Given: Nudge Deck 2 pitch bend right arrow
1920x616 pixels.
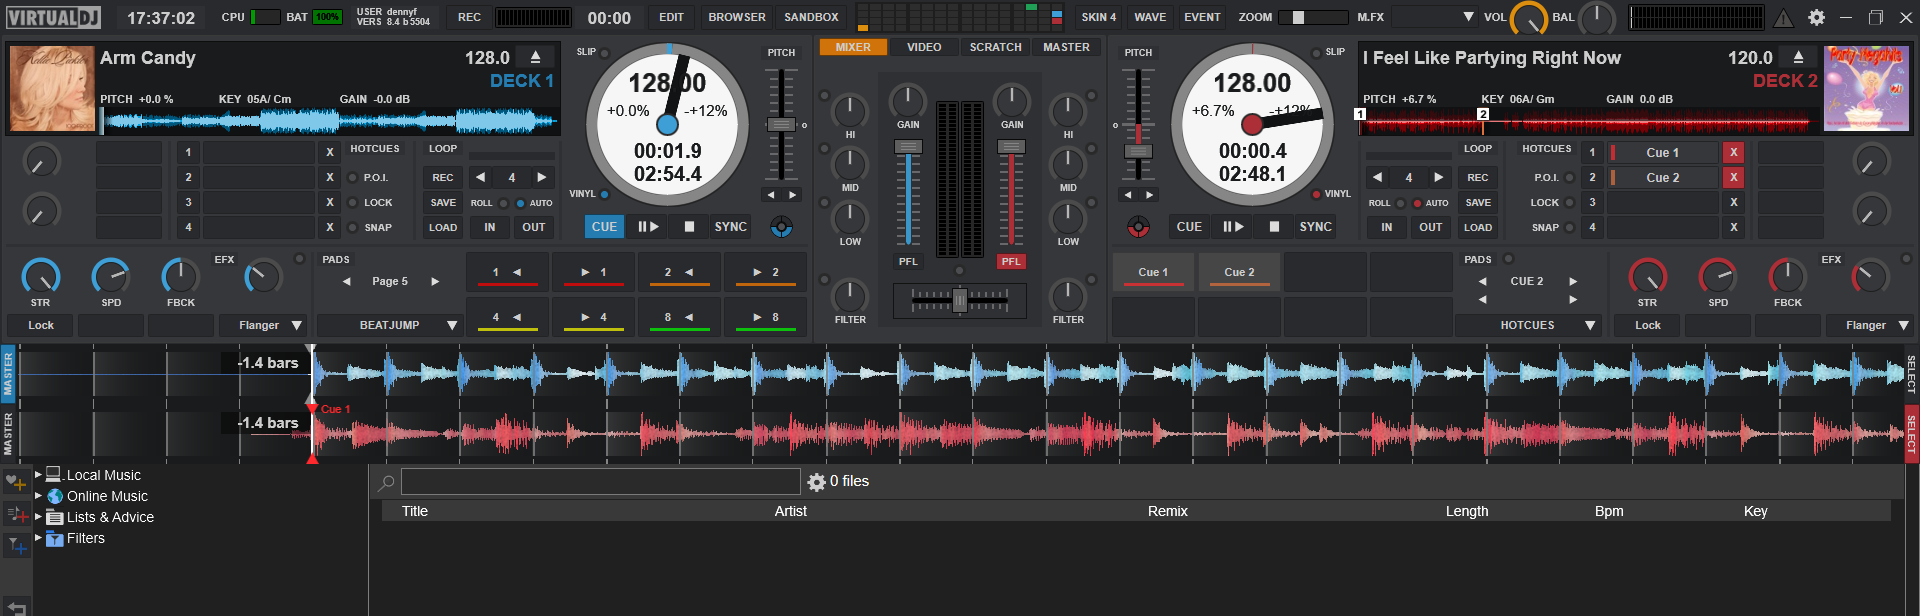Looking at the screenshot, I should point(1150,195).
